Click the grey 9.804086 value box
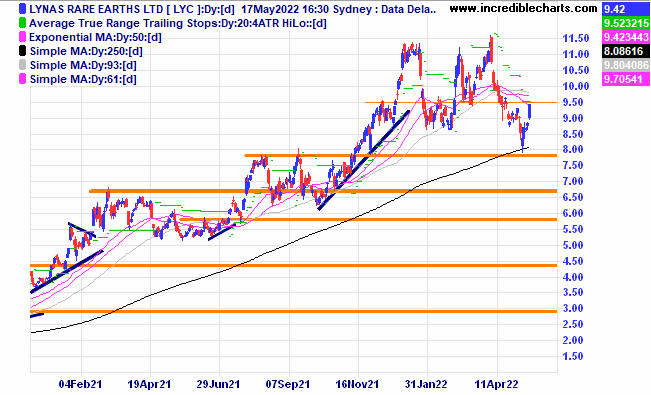Viewport: 651px width, 395px height. (x=625, y=65)
